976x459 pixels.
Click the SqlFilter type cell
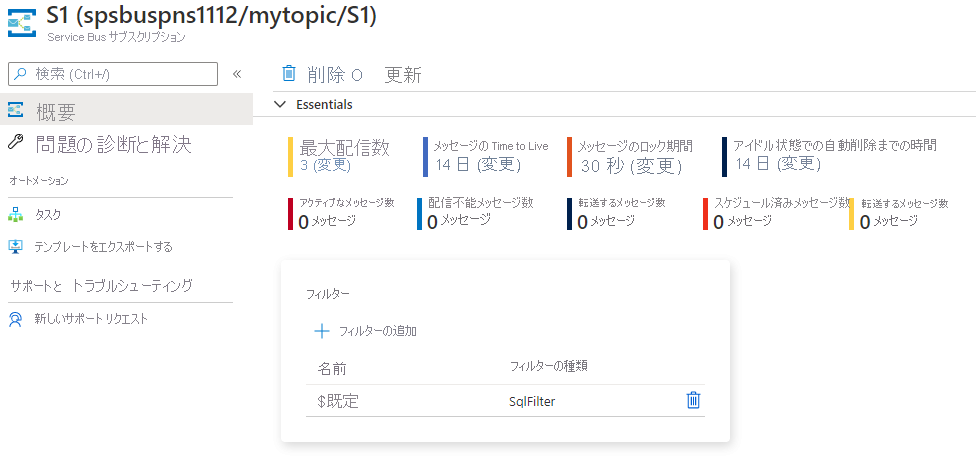point(532,402)
